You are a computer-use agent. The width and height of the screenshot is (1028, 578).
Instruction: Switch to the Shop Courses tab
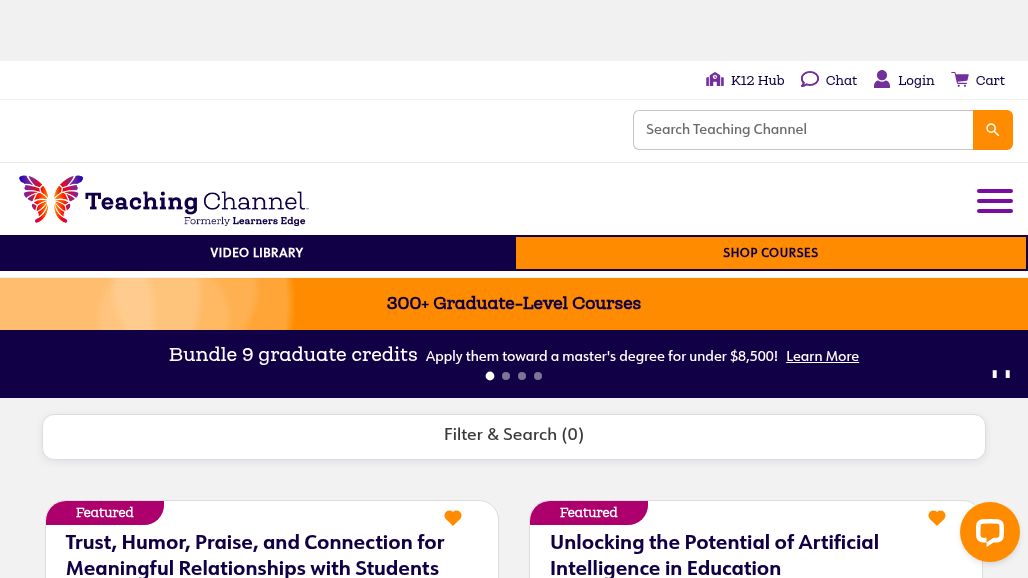(x=770, y=253)
